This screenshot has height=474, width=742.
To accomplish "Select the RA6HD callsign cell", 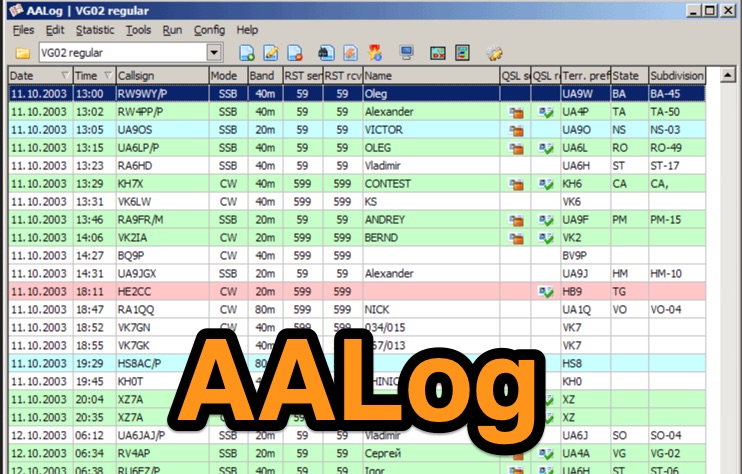I will point(162,166).
